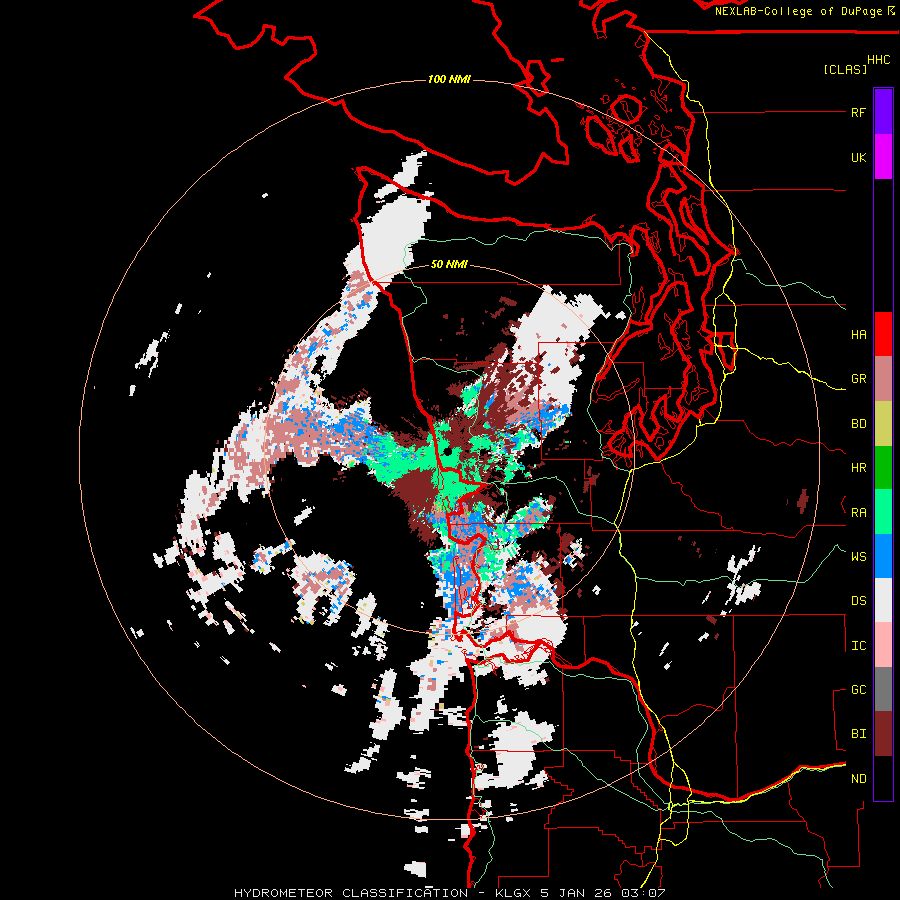Click the BD yellow legend swatch

883,424
